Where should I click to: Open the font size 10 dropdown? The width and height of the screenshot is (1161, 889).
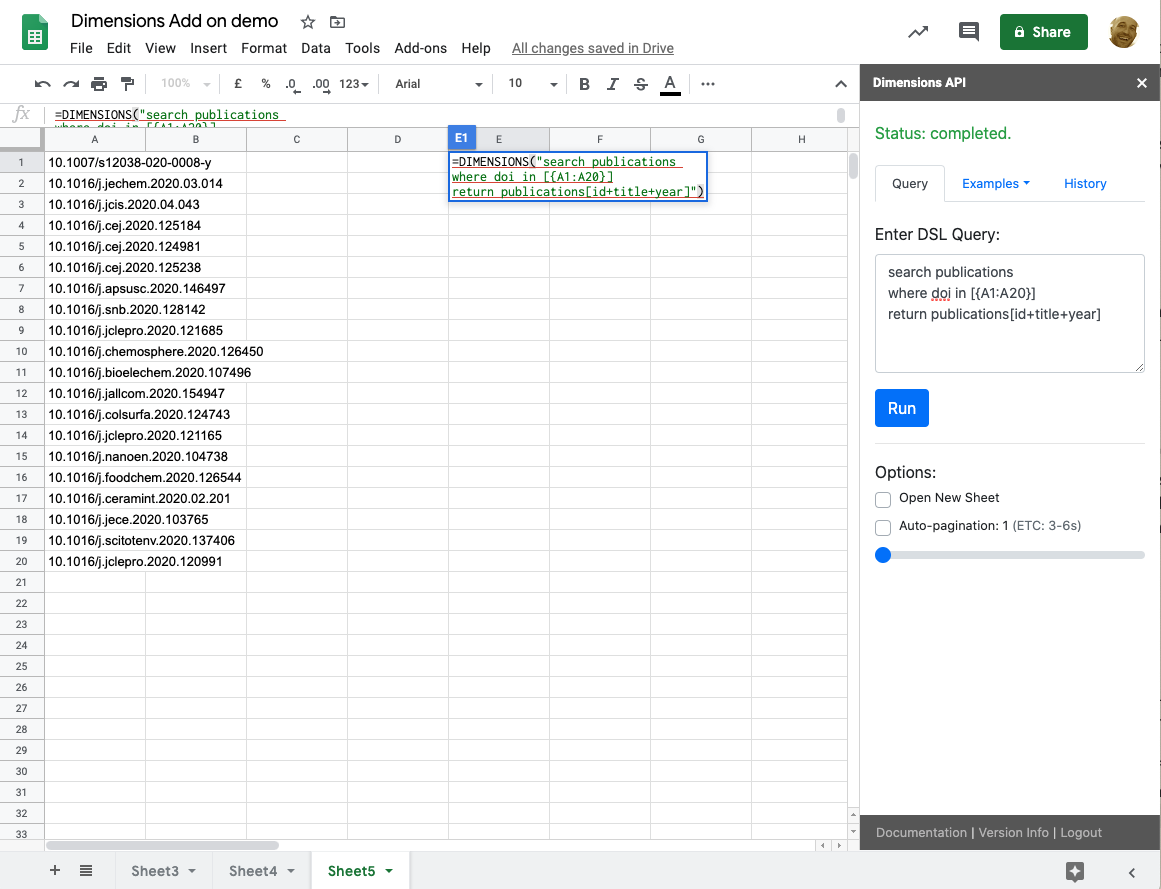pyautogui.click(x=532, y=84)
